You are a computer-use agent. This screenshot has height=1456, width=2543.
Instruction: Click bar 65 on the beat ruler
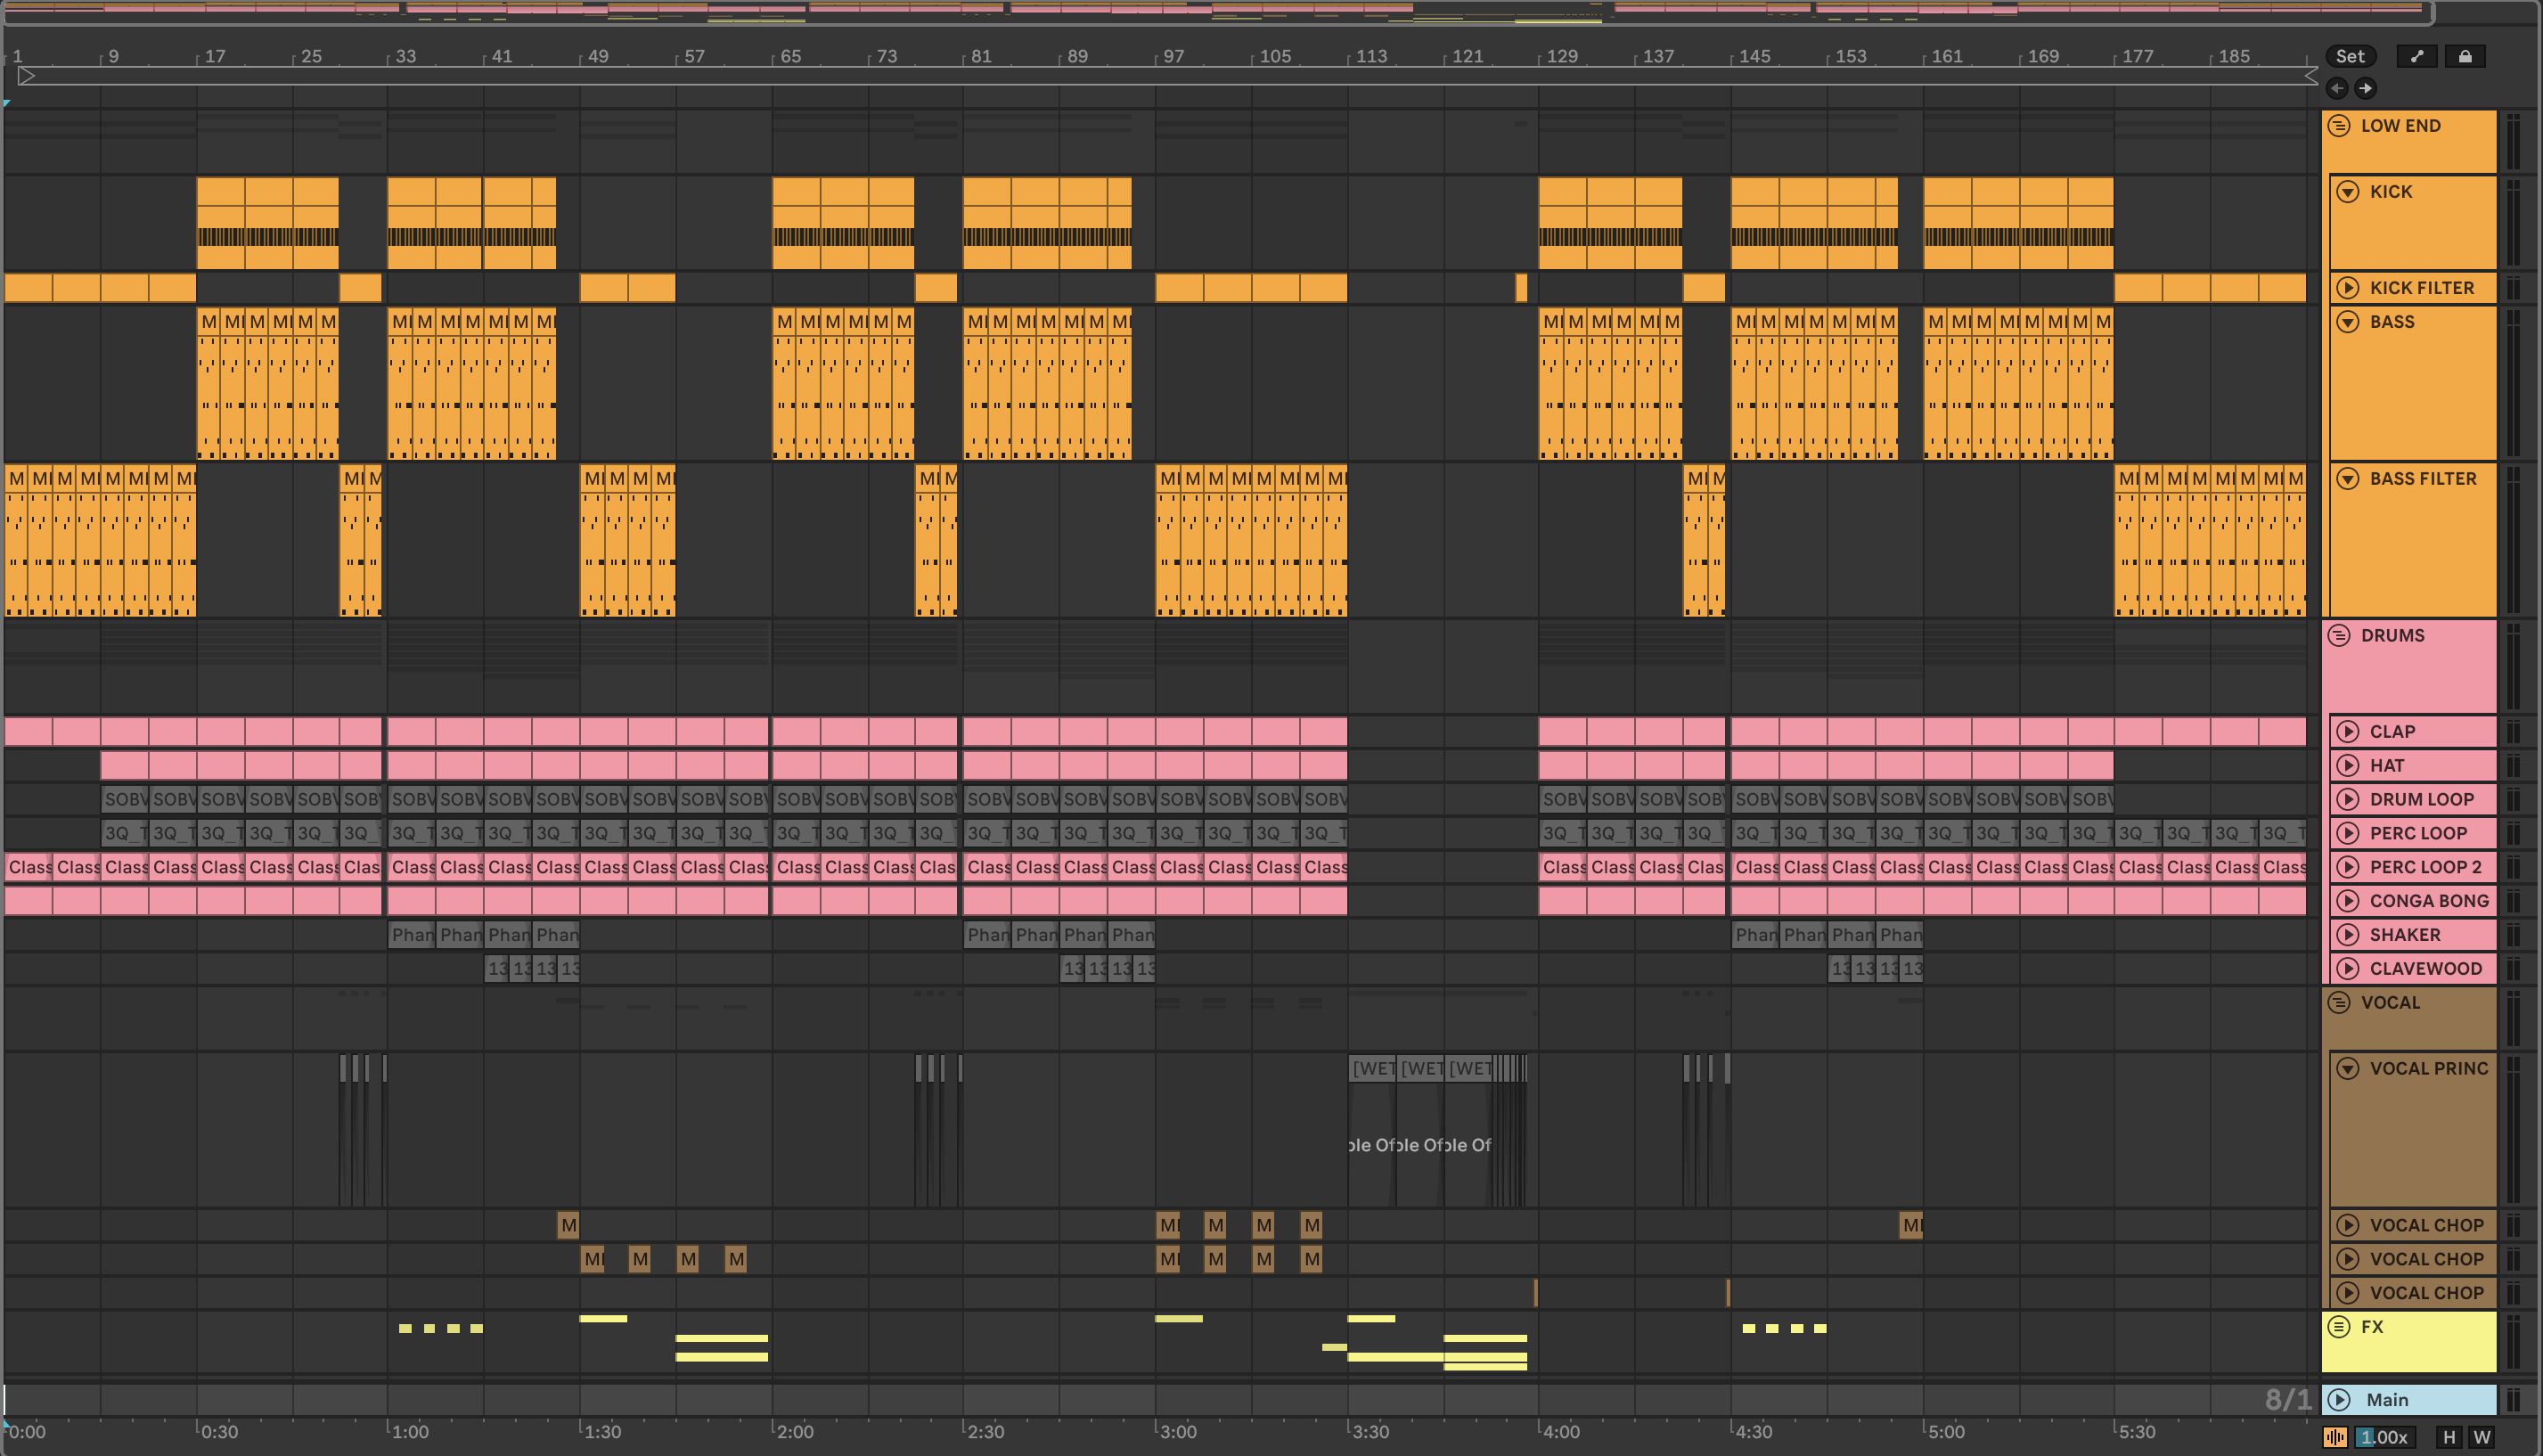(x=790, y=56)
